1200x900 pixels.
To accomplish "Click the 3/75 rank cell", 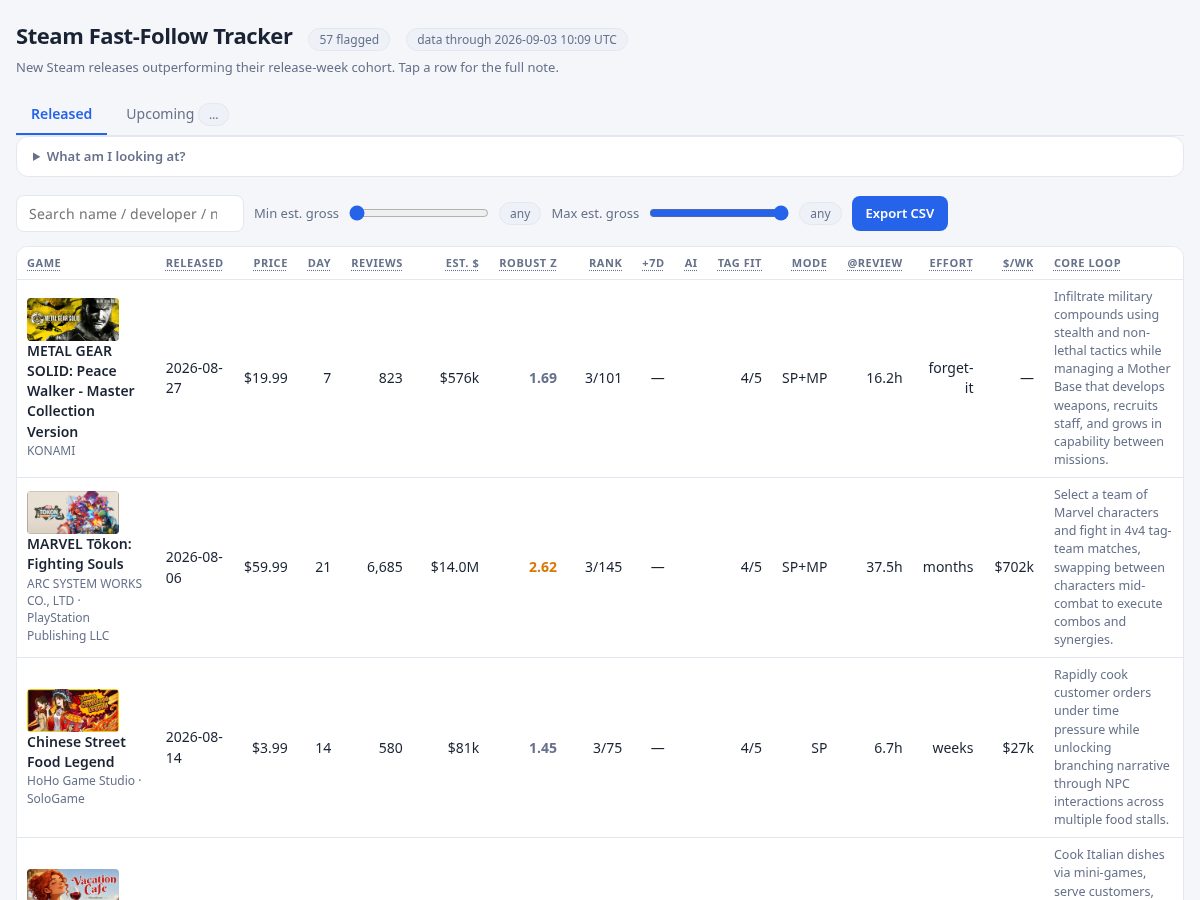I will pos(607,748).
